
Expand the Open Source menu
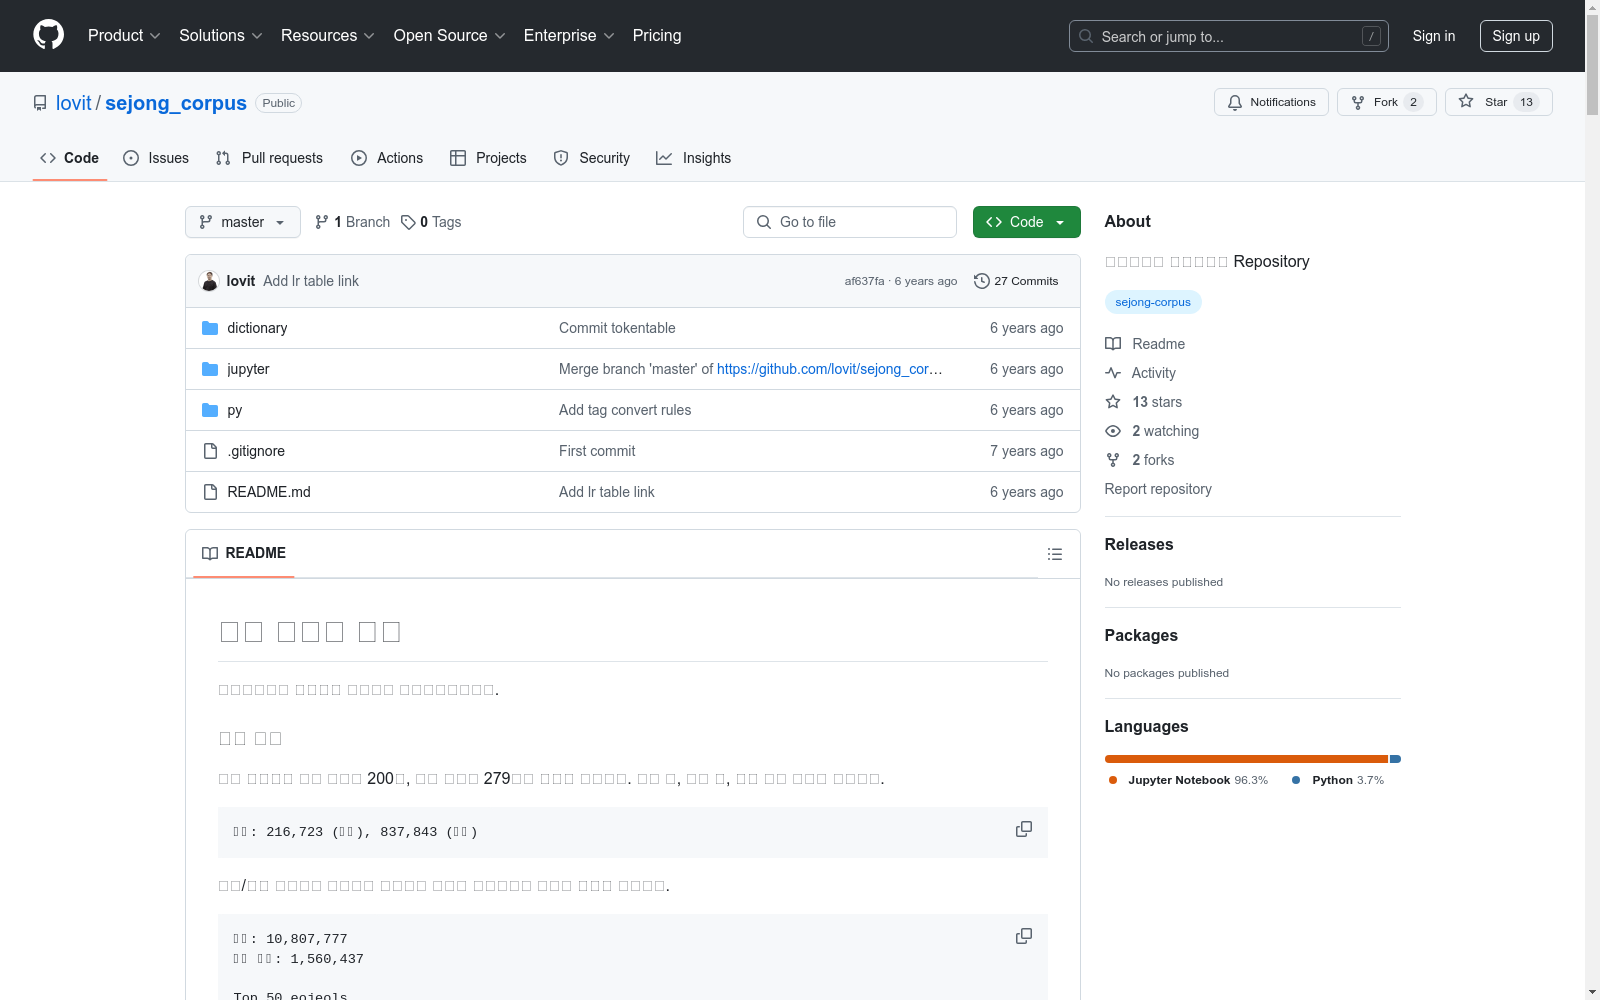point(450,35)
